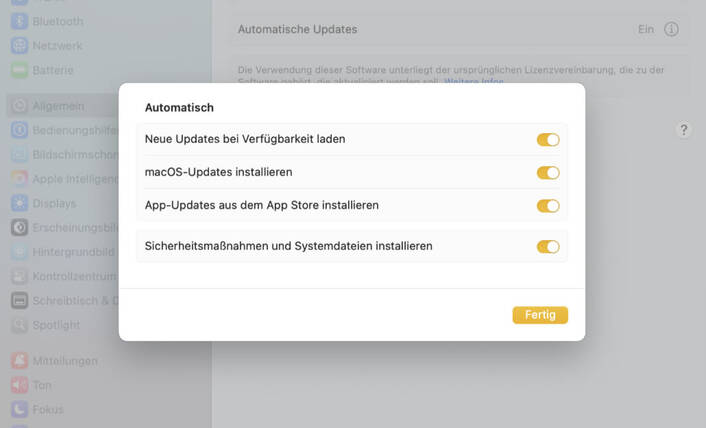Select Batterie icon in sidebar
This screenshot has width=706, height=428.
(19, 70)
